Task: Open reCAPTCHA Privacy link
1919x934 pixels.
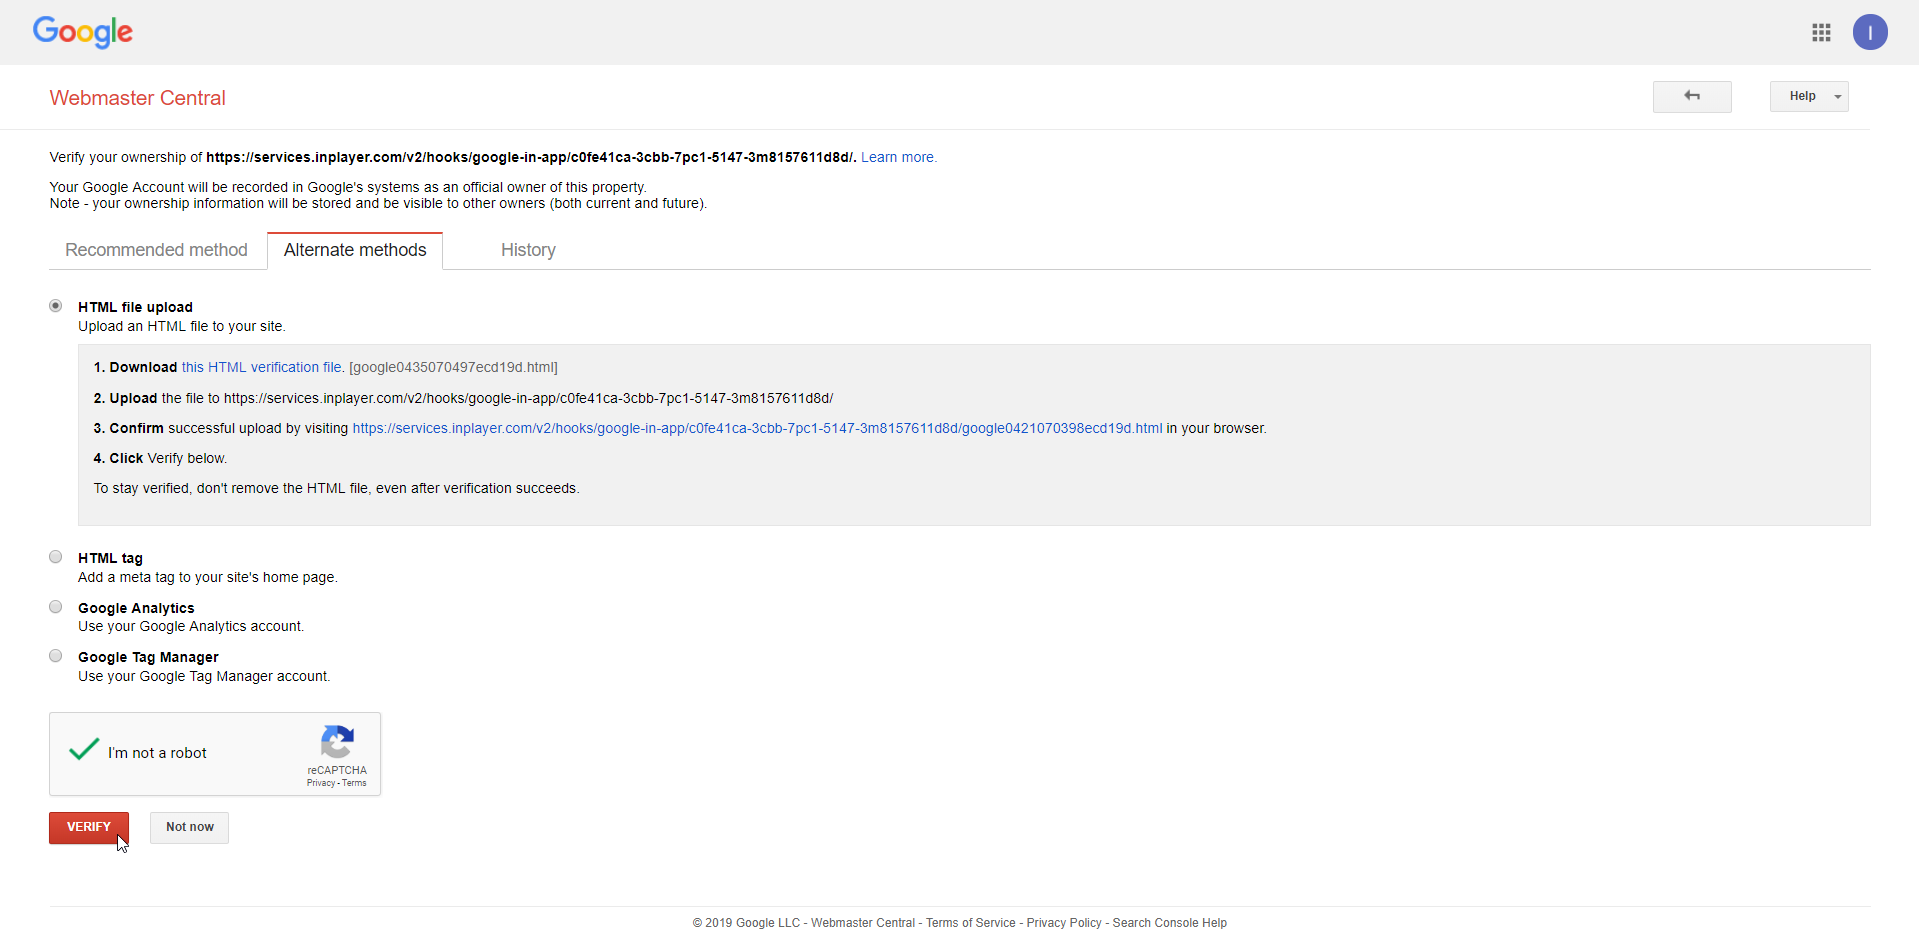Action: point(320,783)
